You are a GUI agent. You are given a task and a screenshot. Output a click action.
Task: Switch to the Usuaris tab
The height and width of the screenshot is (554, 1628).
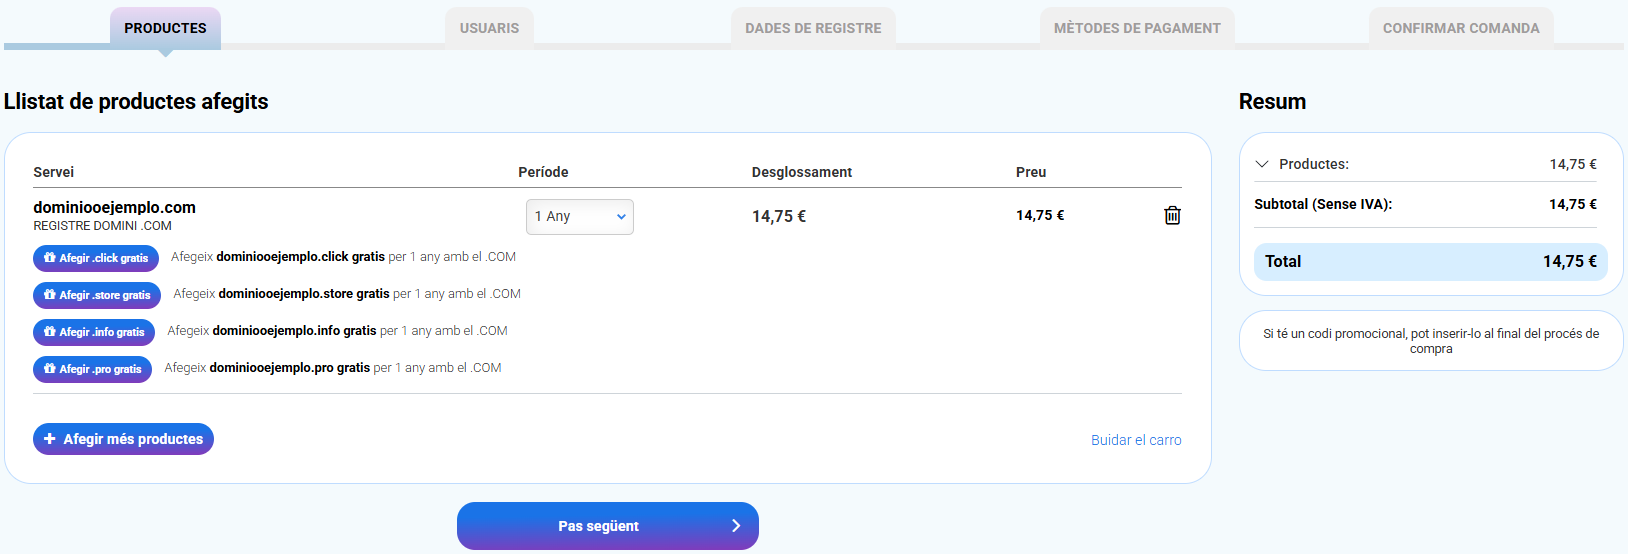(x=489, y=28)
